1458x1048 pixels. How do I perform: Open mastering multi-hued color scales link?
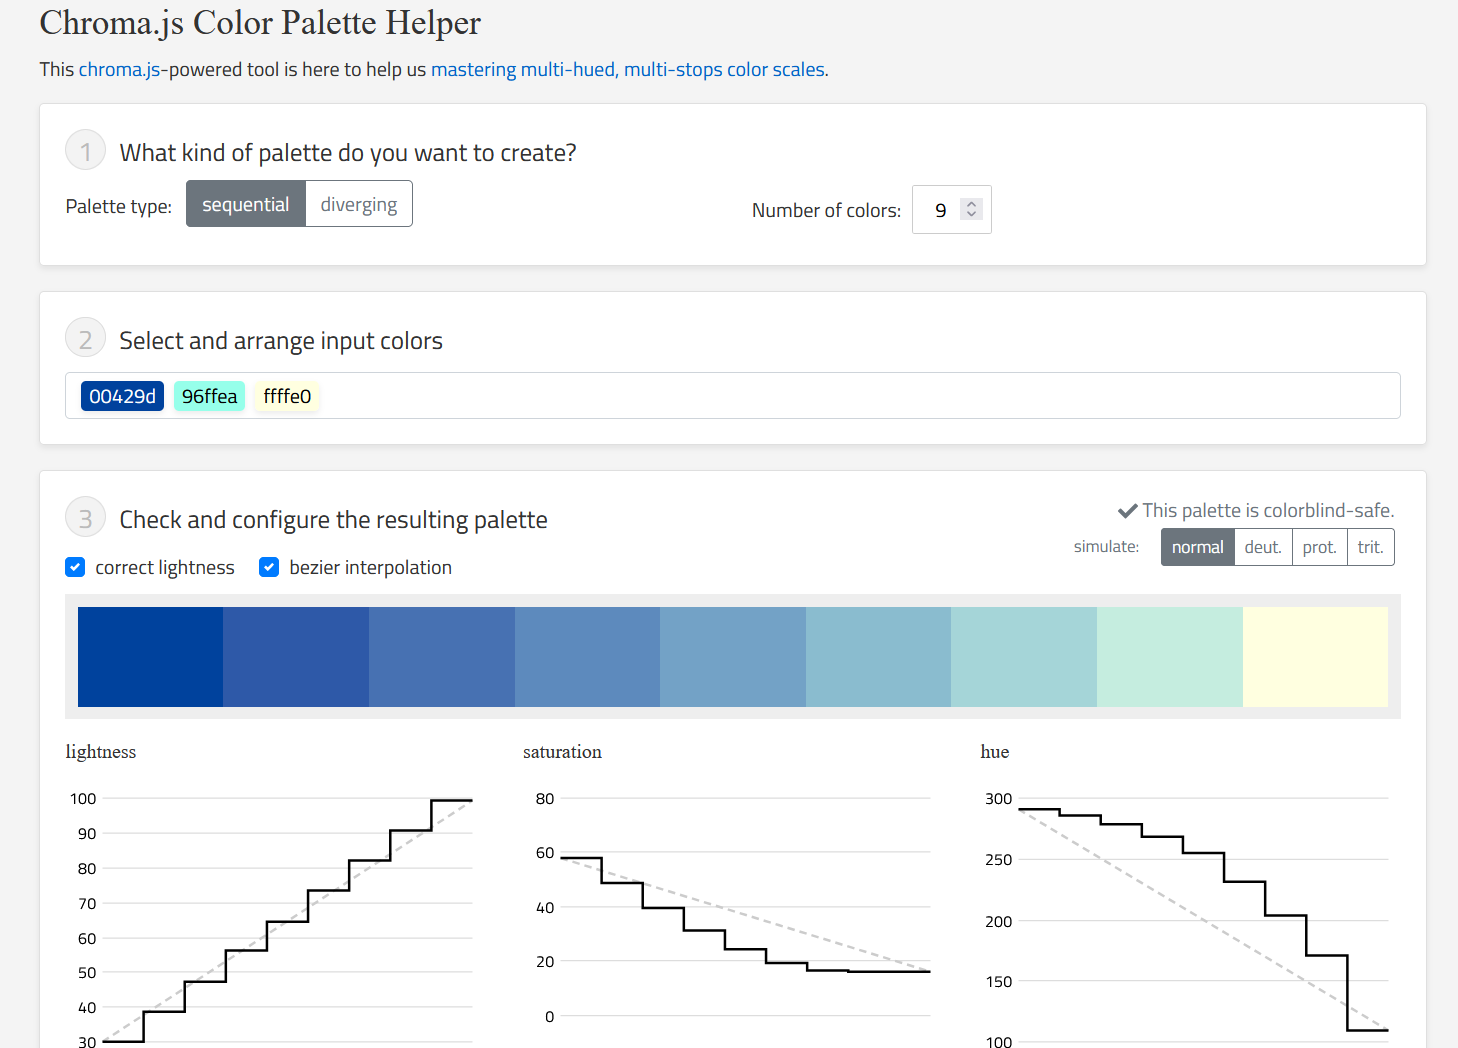coord(627,69)
